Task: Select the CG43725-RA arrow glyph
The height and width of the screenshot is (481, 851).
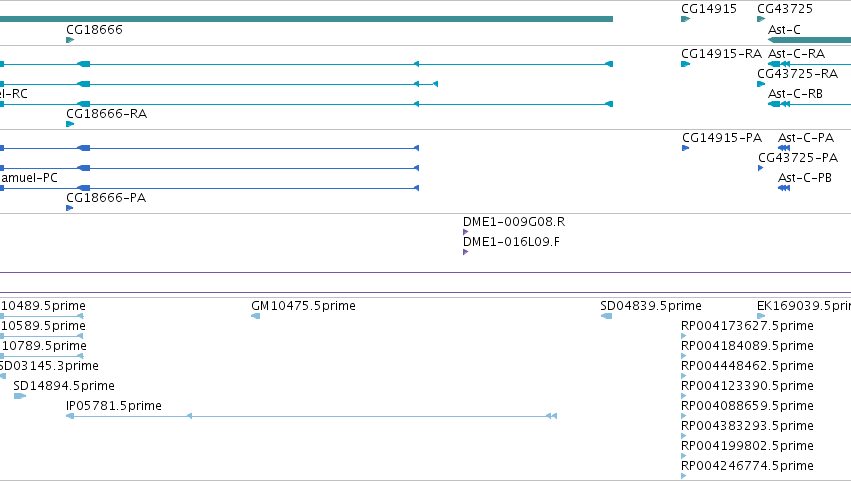Action: coord(761,84)
